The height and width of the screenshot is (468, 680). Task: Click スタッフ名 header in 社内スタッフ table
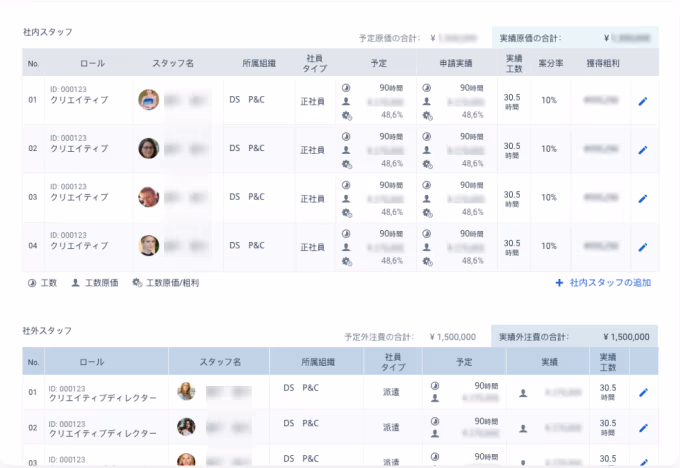click(173, 63)
